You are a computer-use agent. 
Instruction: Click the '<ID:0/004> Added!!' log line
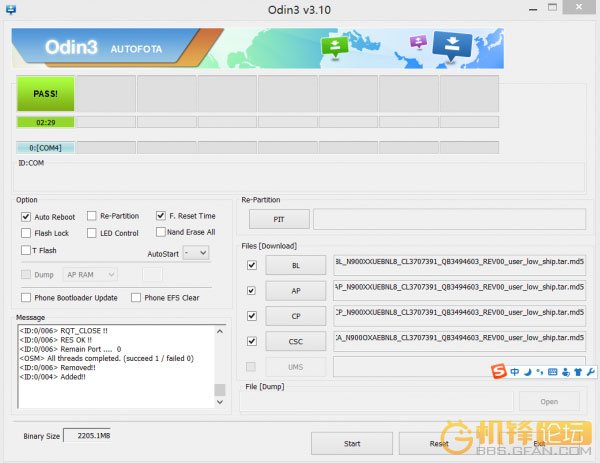tap(52, 377)
